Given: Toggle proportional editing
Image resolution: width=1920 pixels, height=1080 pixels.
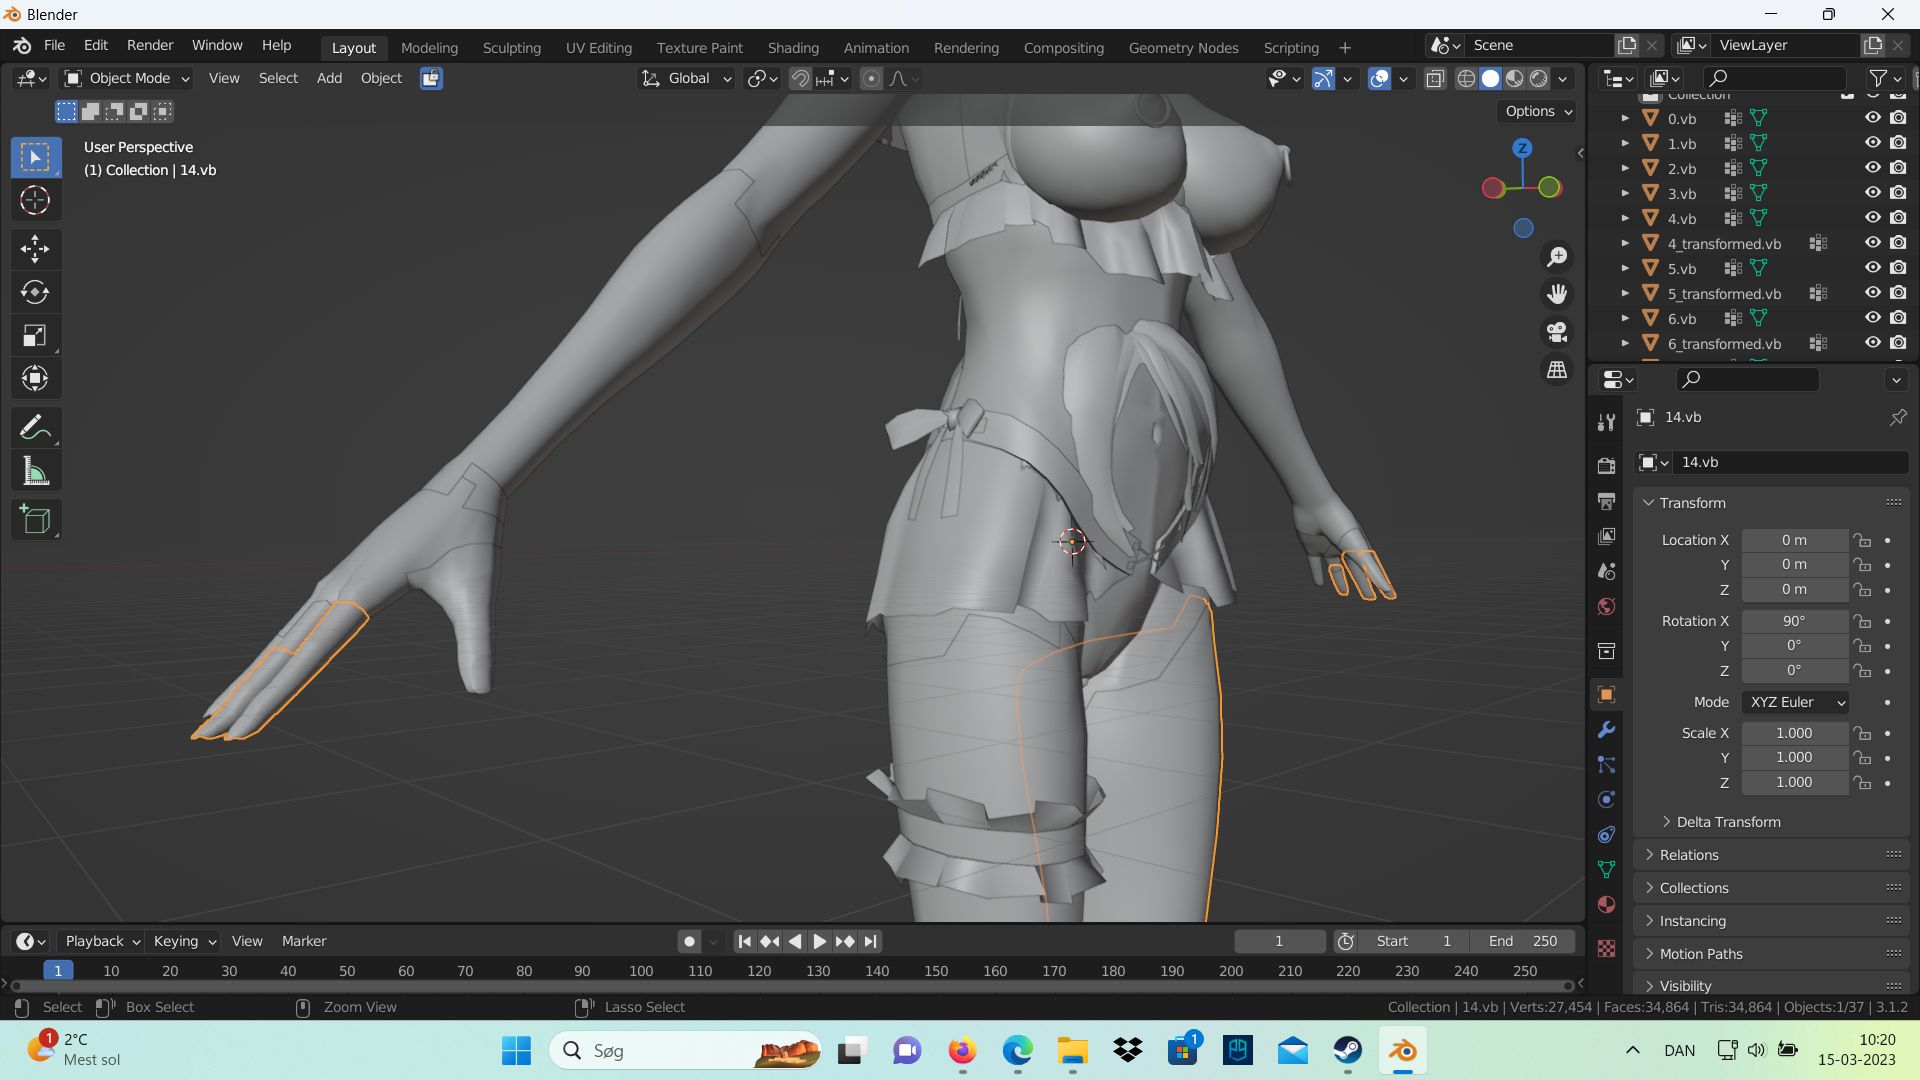Looking at the screenshot, I should coord(872,79).
